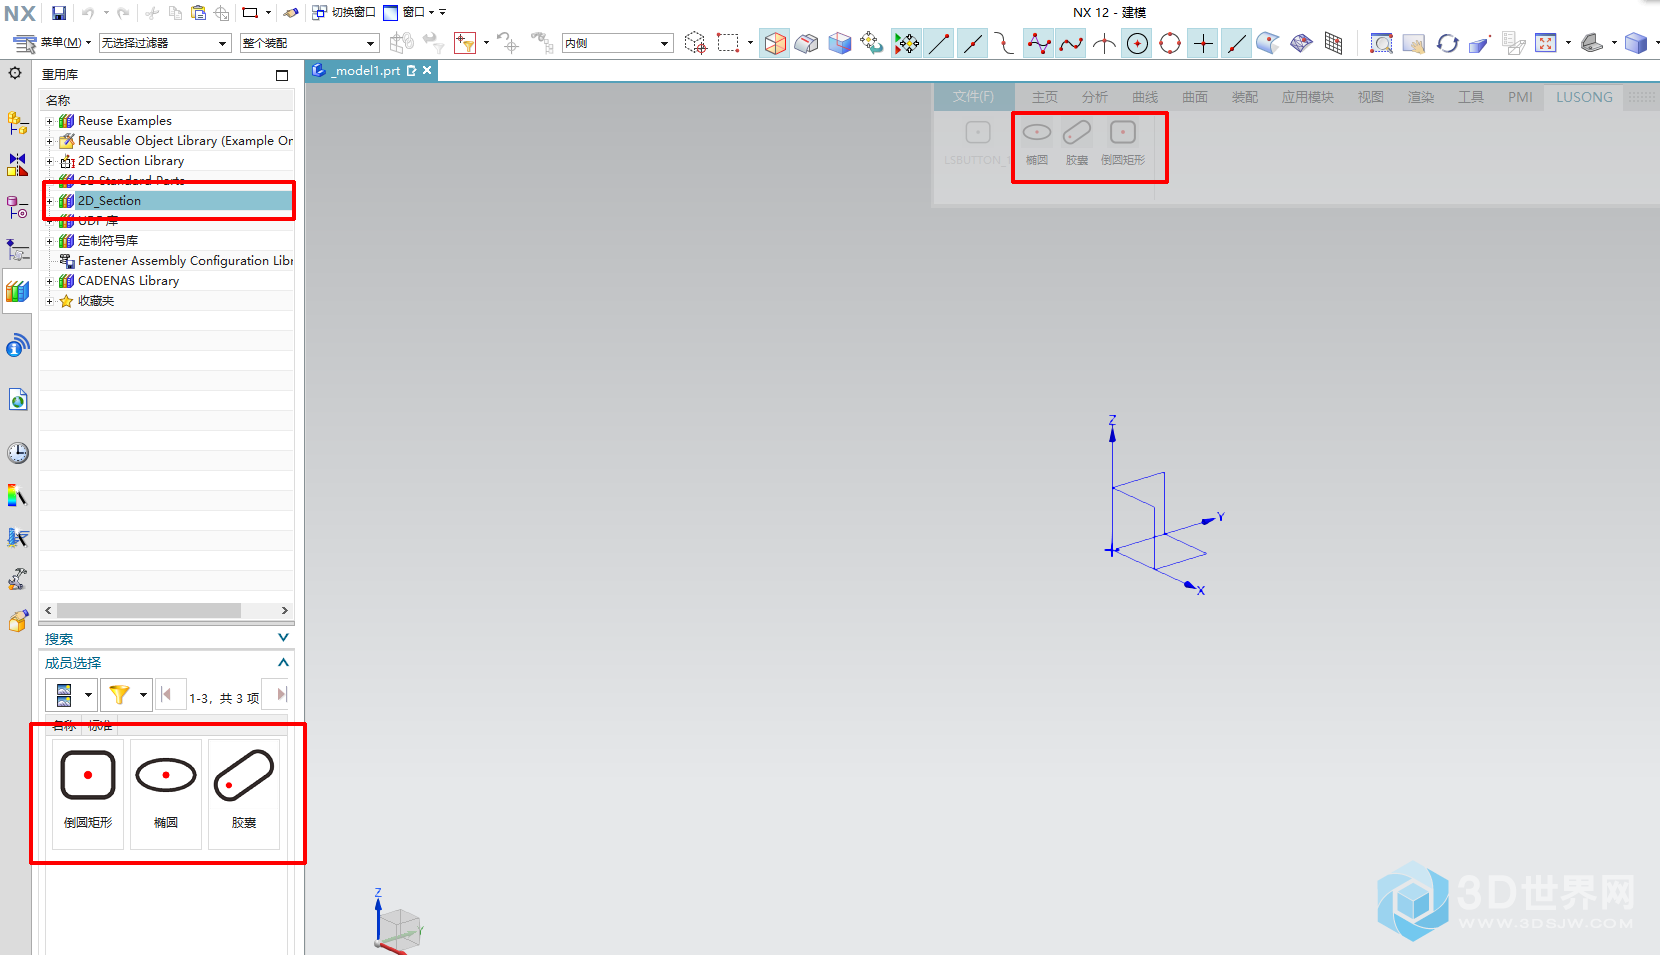Click the 倒圆矩形 member thumbnail

point(88,794)
